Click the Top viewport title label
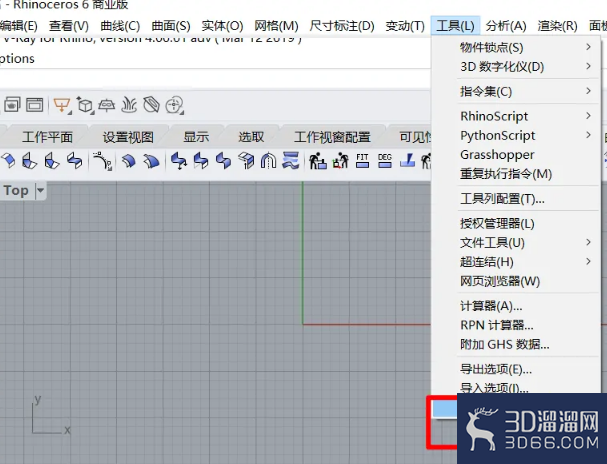Screen dimensions: 607x464 (16, 190)
